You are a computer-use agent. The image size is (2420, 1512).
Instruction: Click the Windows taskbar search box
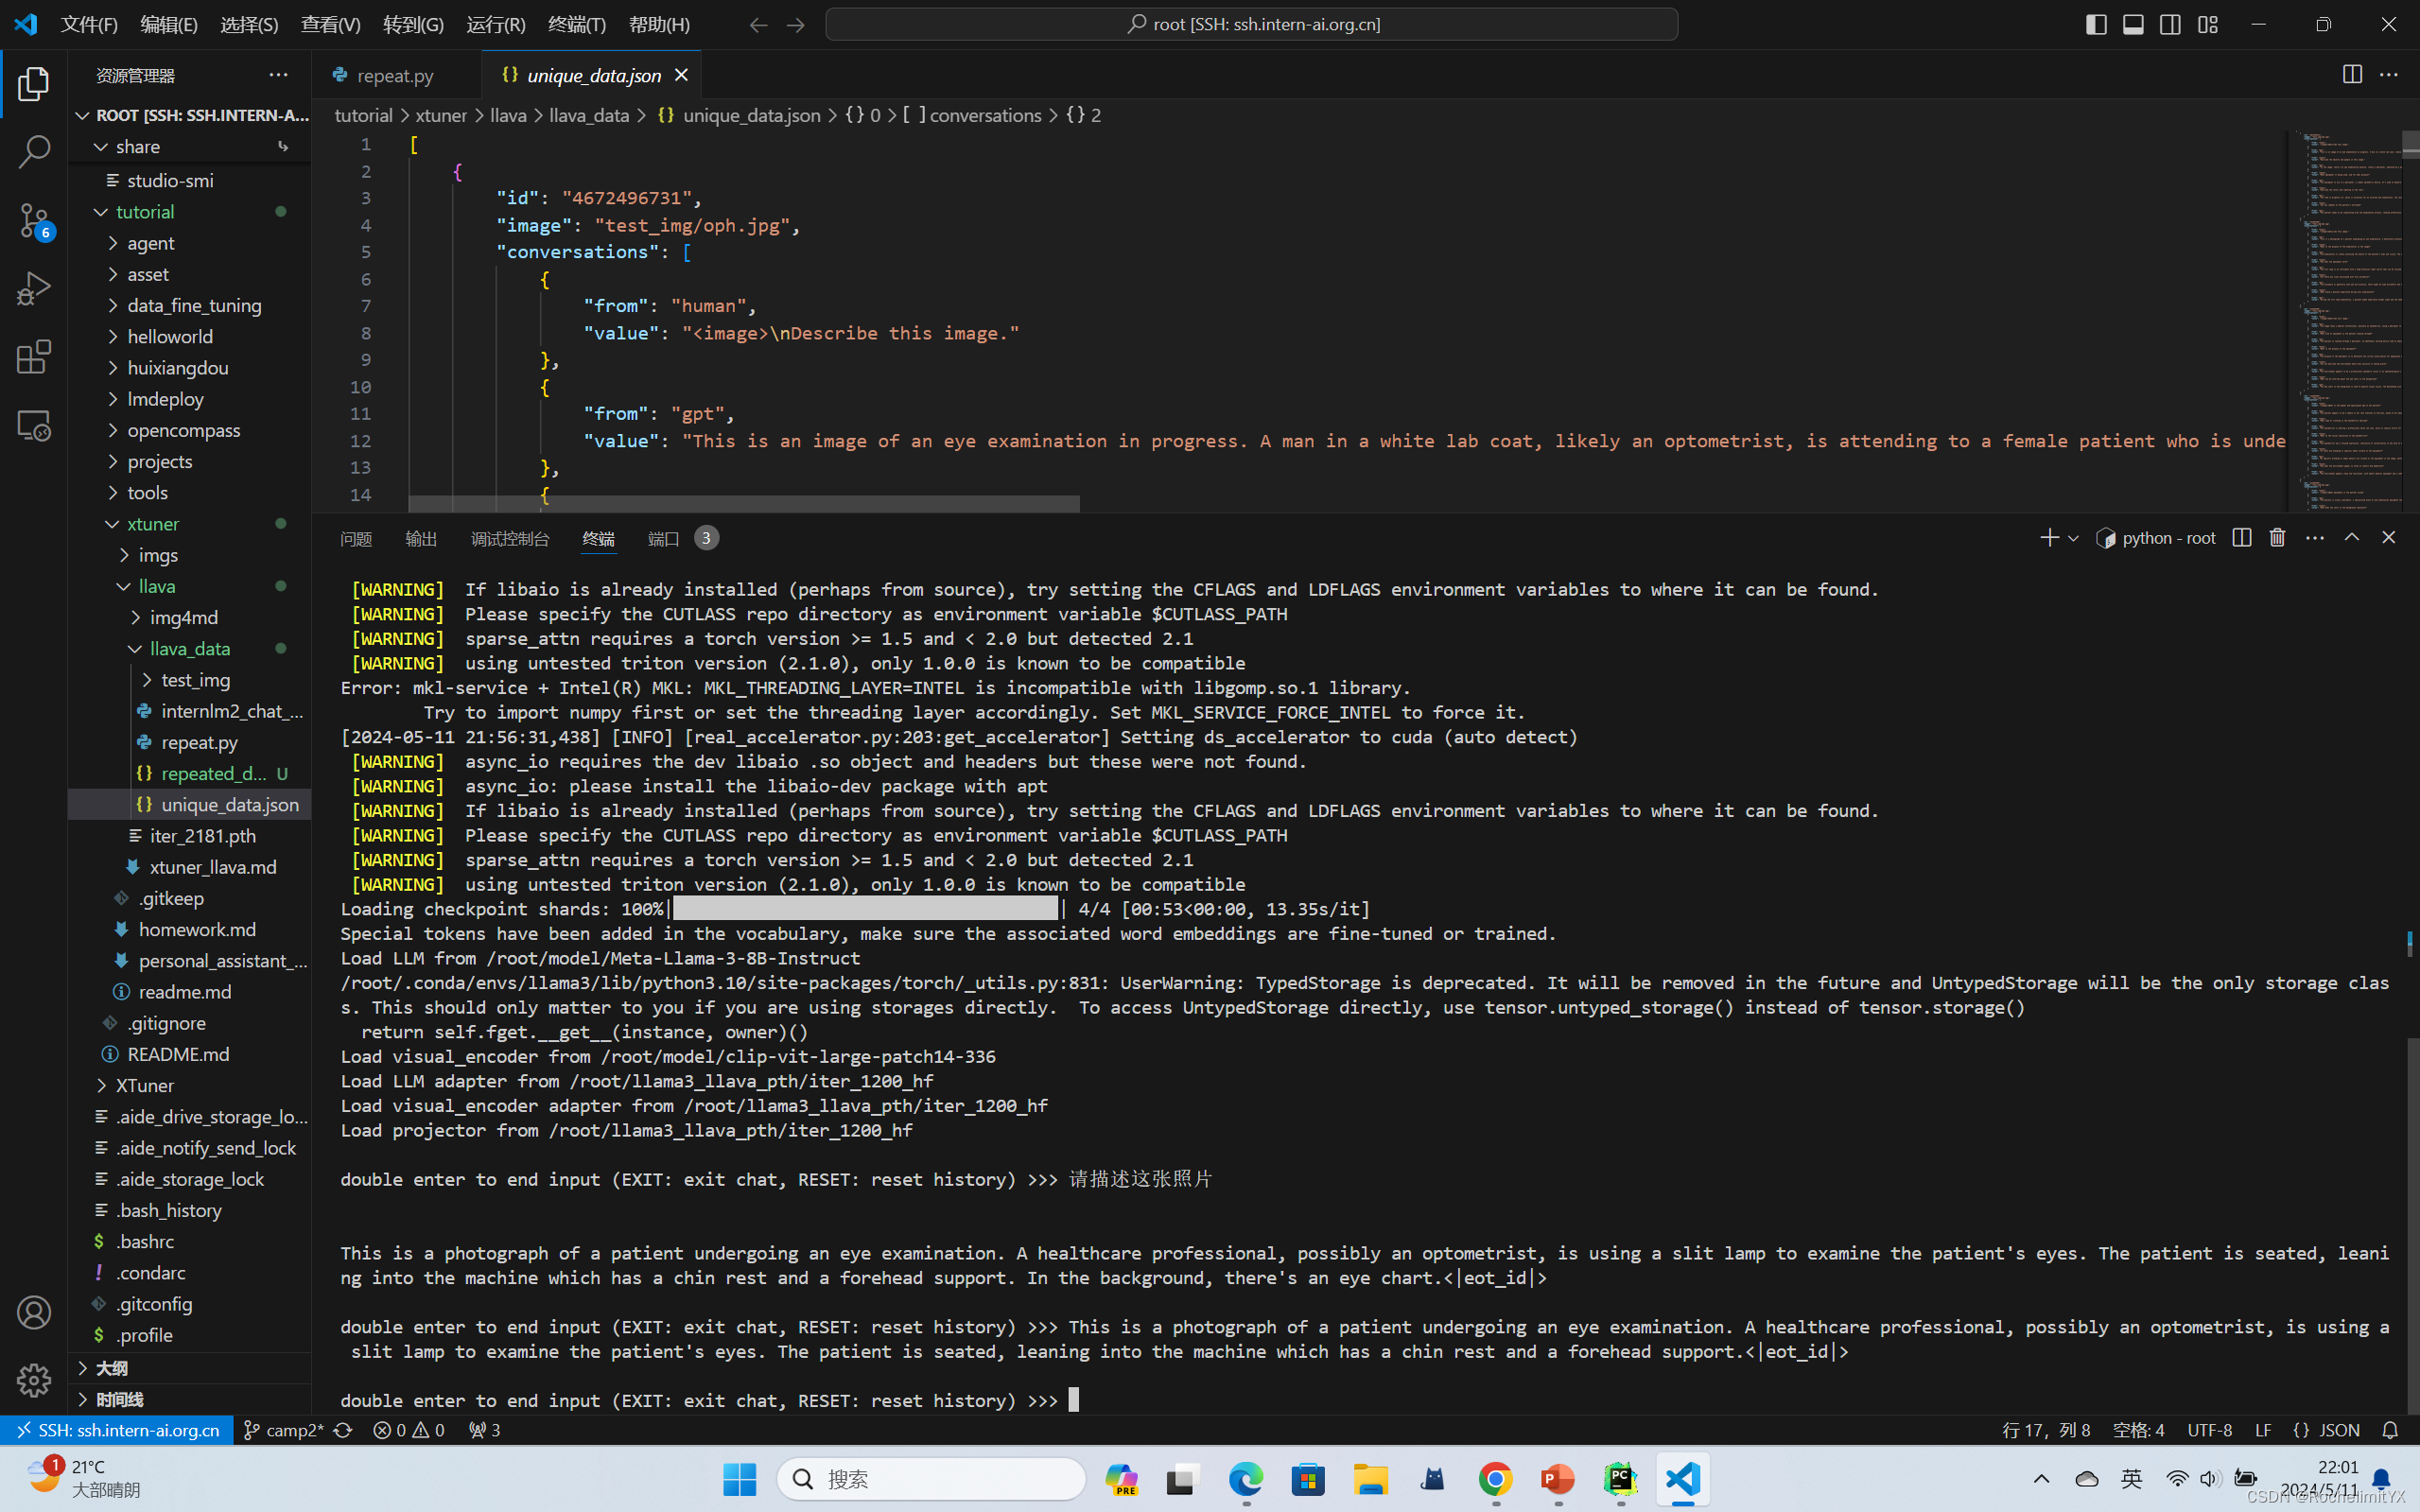(931, 1479)
